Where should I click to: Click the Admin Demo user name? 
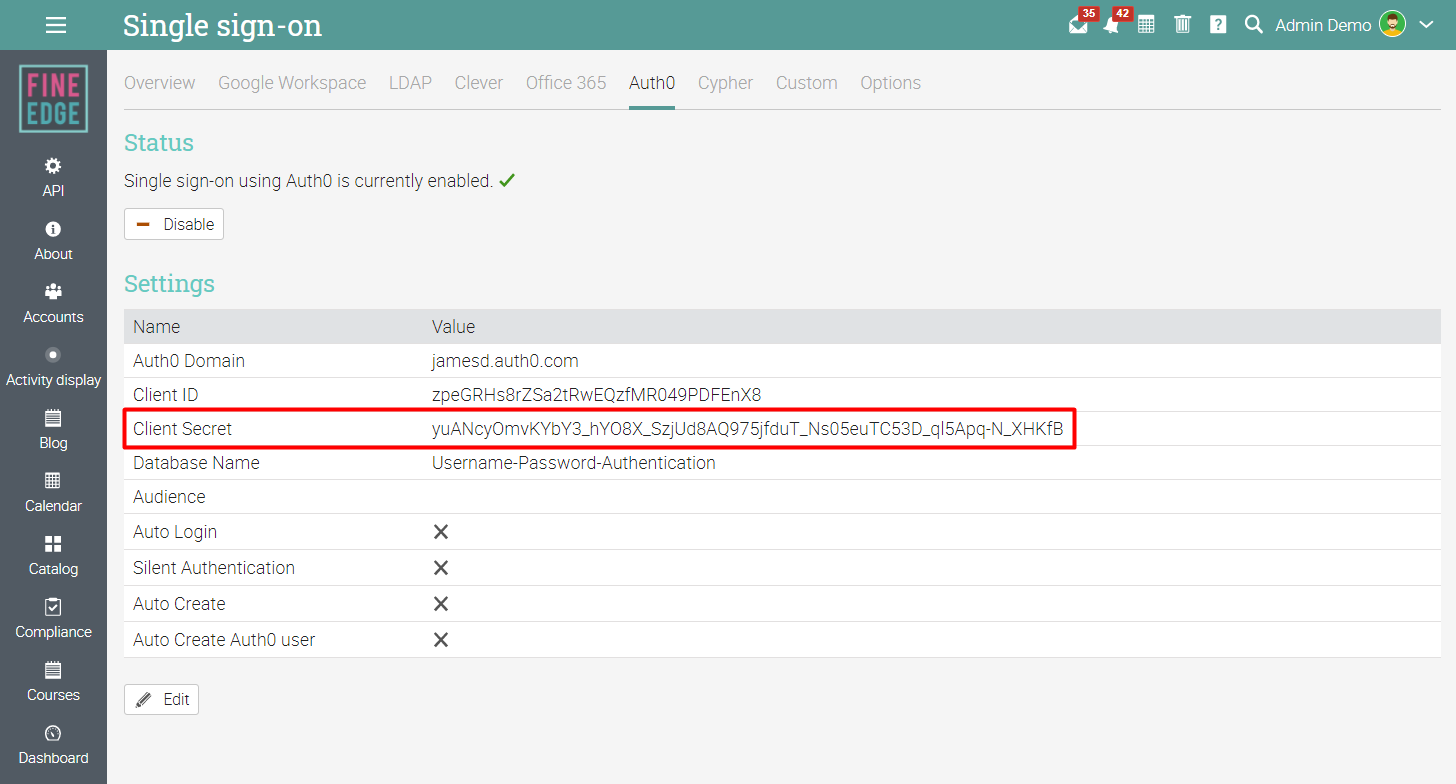pos(1323,25)
